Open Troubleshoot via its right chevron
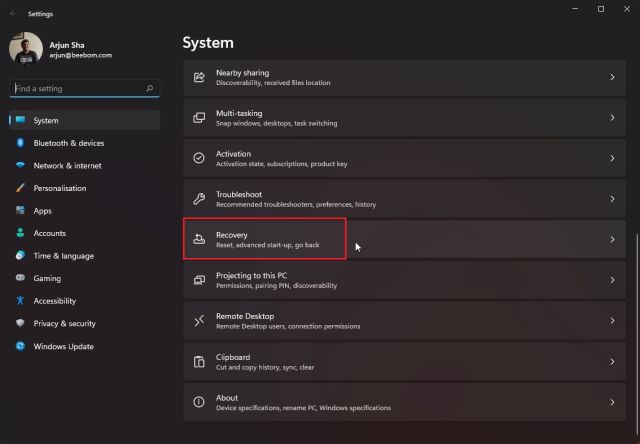The width and height of the screenshot is (640, 444). 612,199
